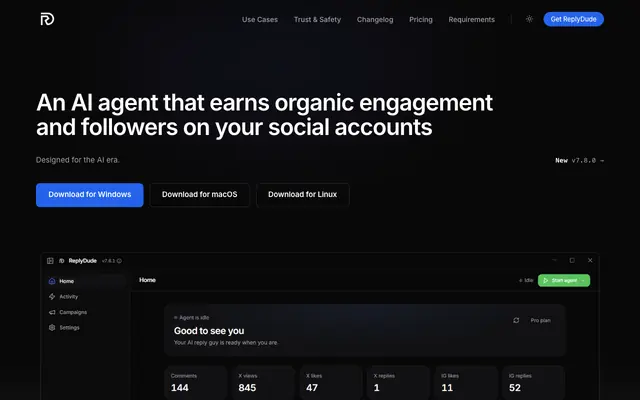Click the Pro plan label

pyautogui.click(x=540, y=320)
